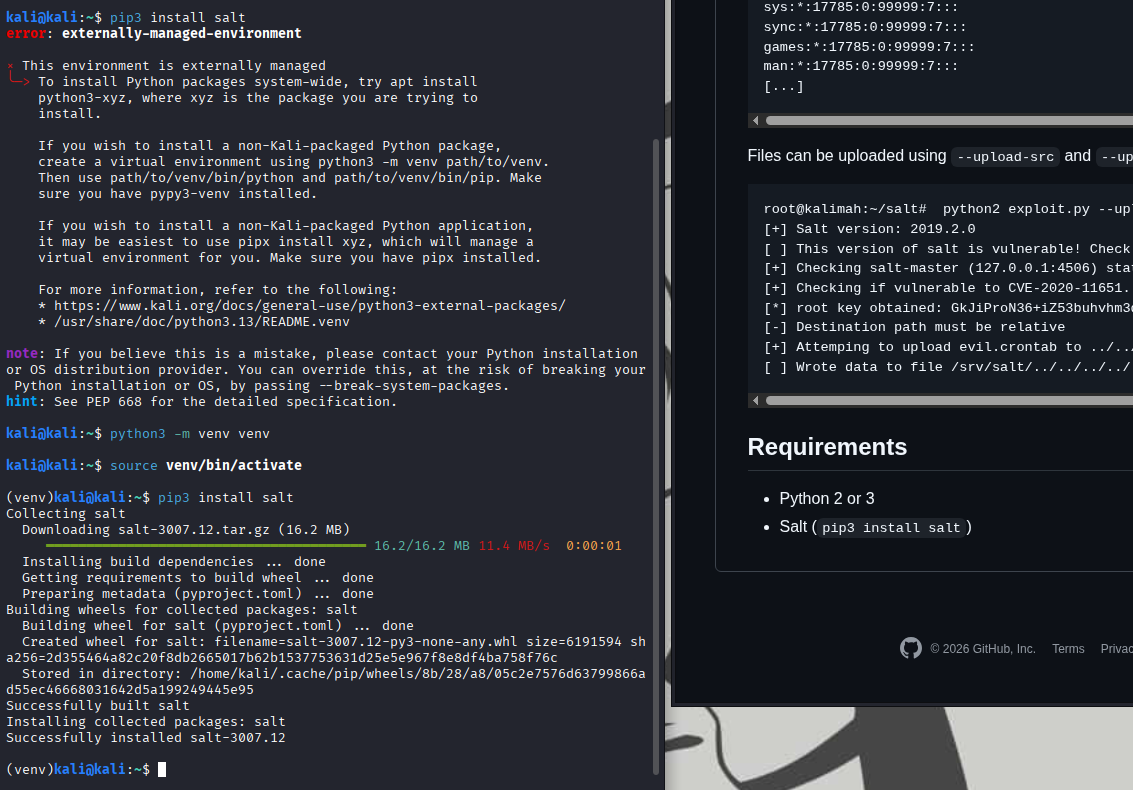
Task: Open the Privacy link in the footer
Action: point(1116,649)
